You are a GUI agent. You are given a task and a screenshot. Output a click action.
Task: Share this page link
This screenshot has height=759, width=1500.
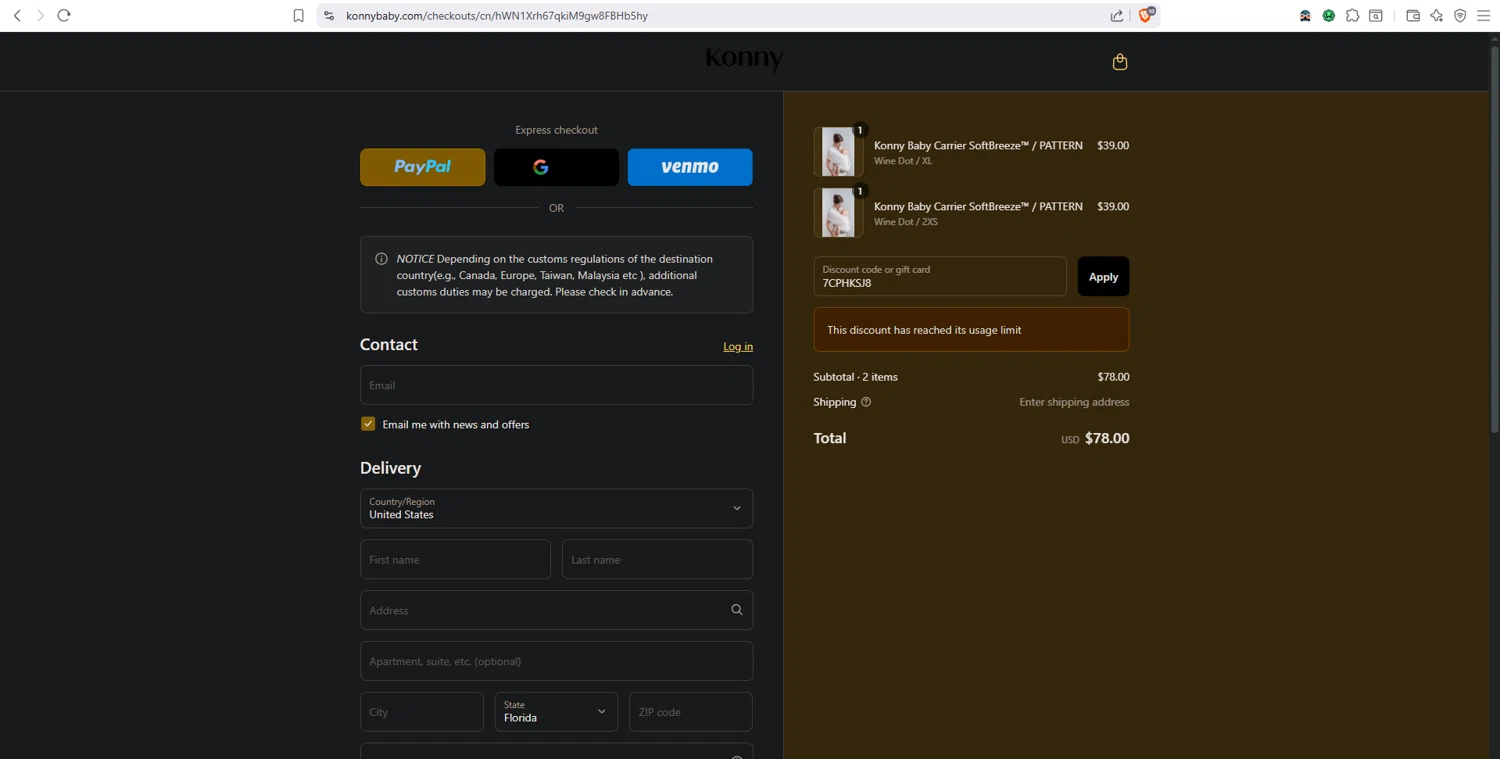1117,15
